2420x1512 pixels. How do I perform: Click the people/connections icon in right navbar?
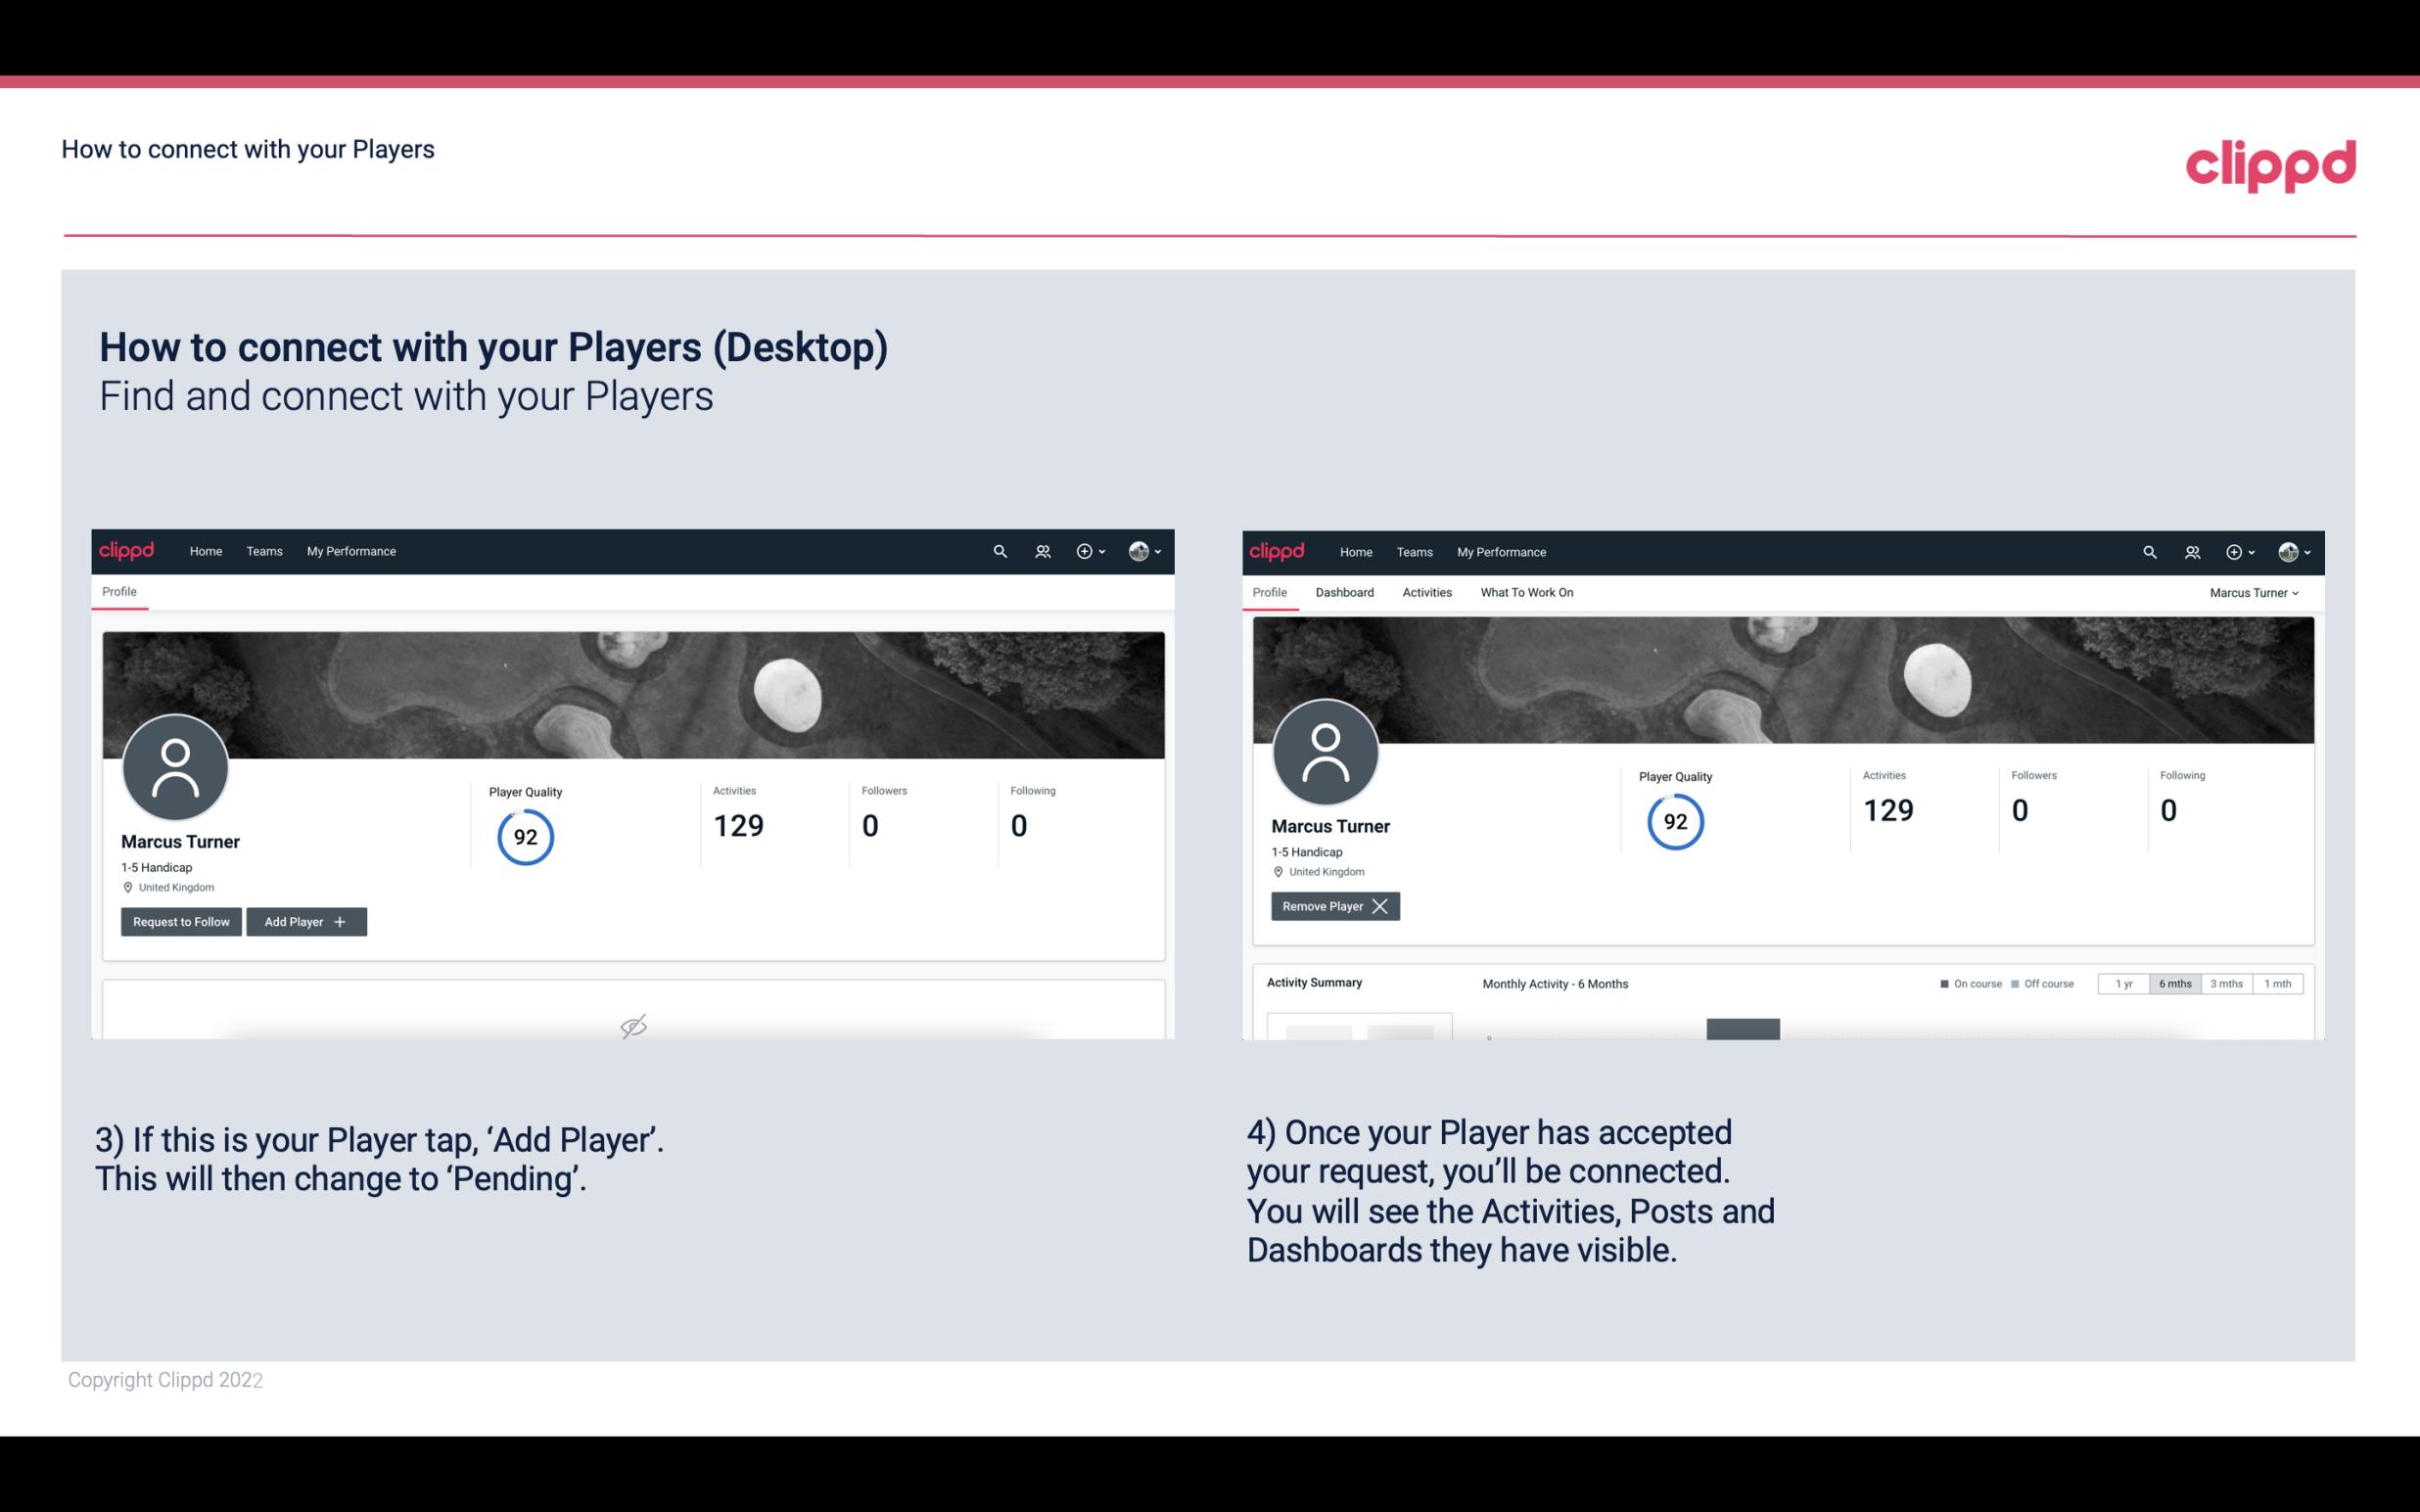2192,552
